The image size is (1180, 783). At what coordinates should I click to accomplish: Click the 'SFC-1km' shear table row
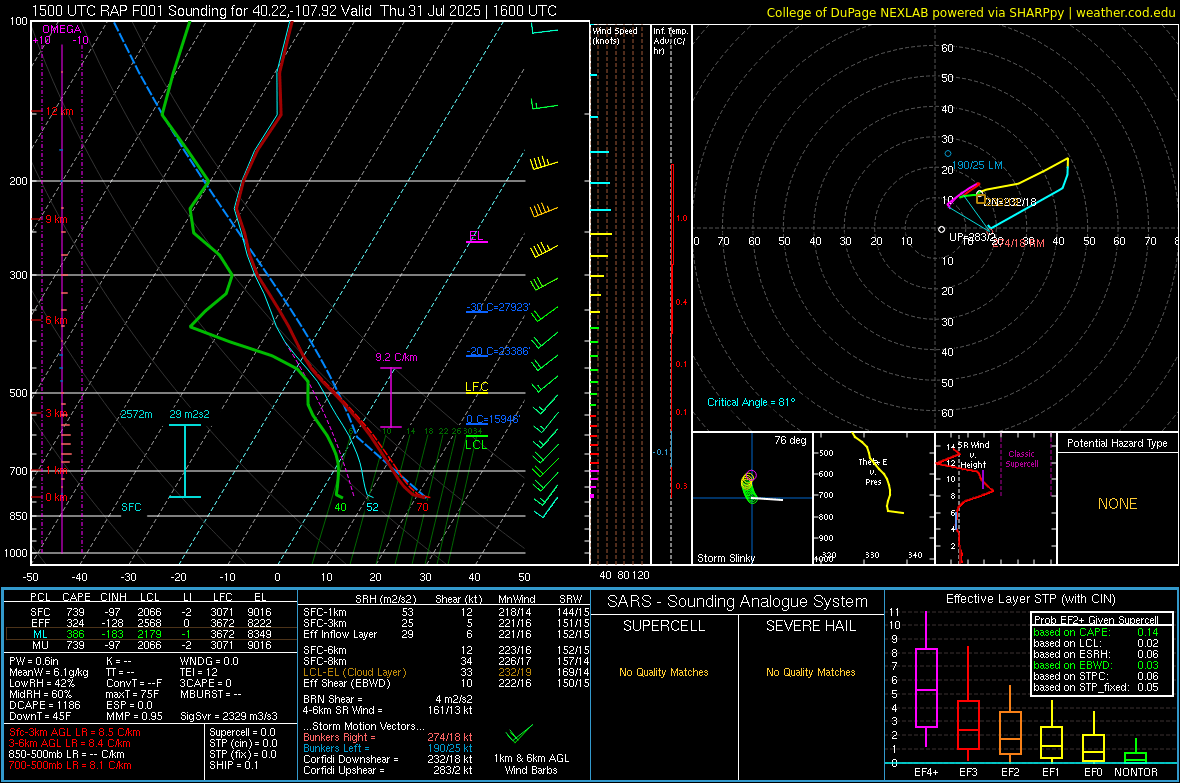click(445, 612)
